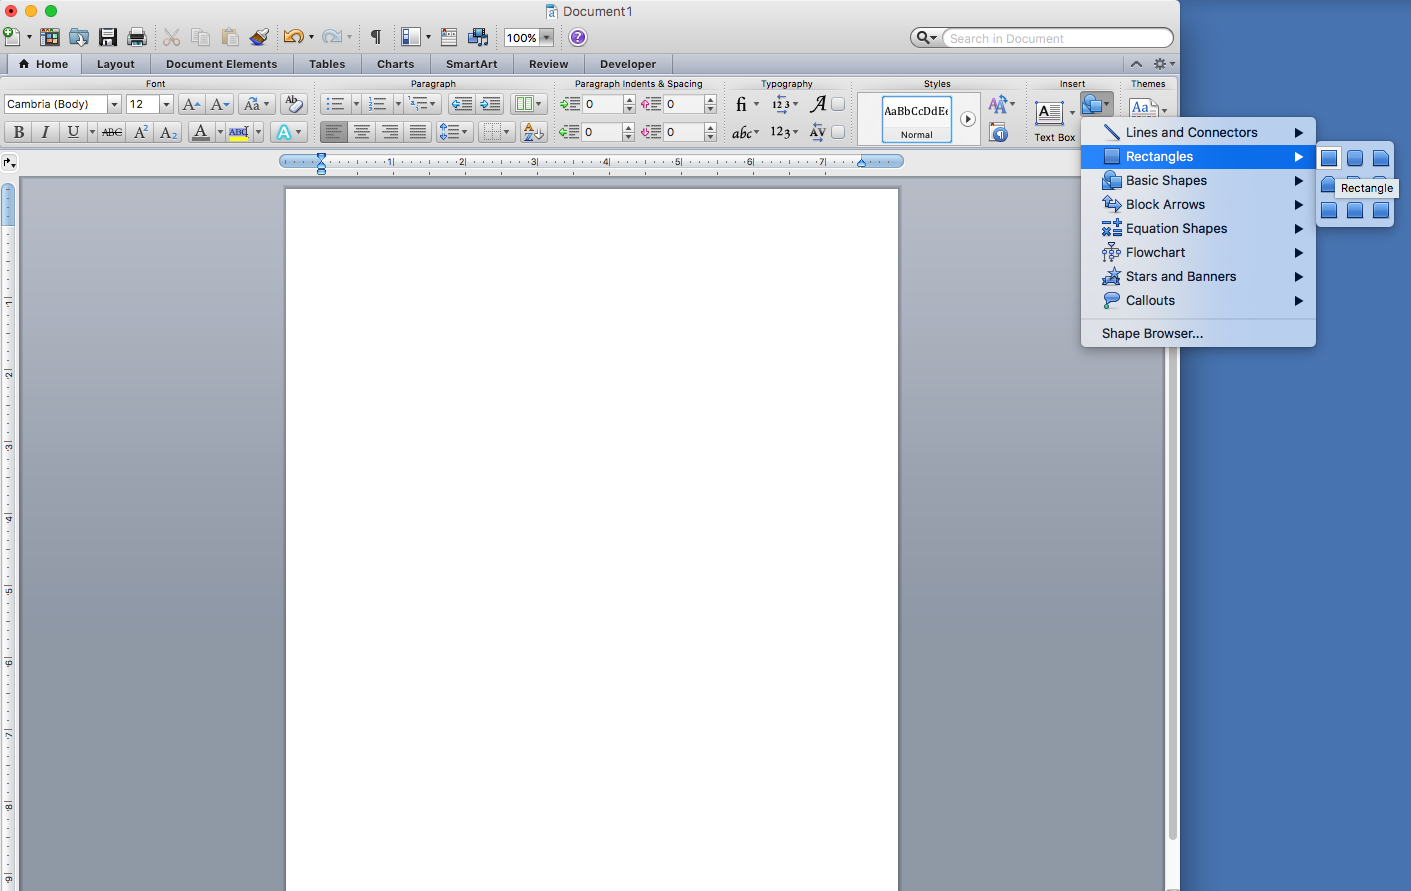Open Columns dropdown in Paragraph group

pyautogui.click(x=528, y=104)
